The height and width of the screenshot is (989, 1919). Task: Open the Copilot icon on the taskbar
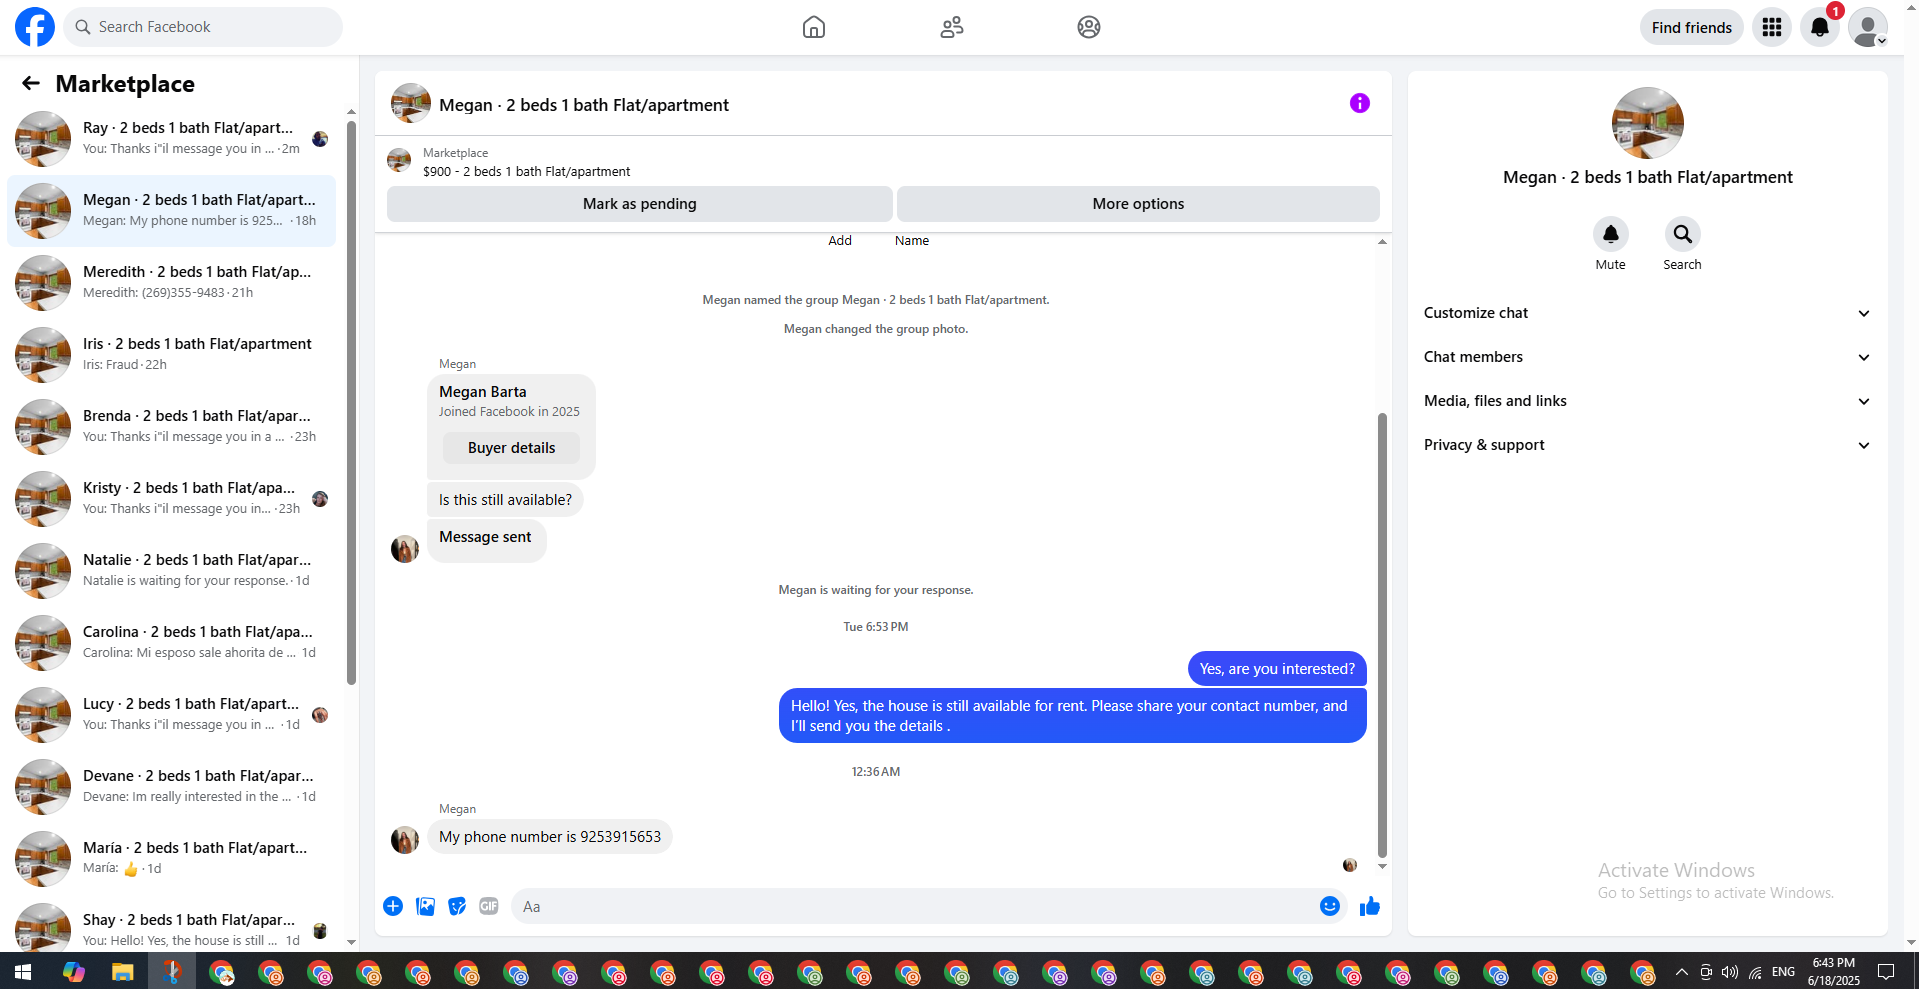pyautogui.click(x=73, y=972)
